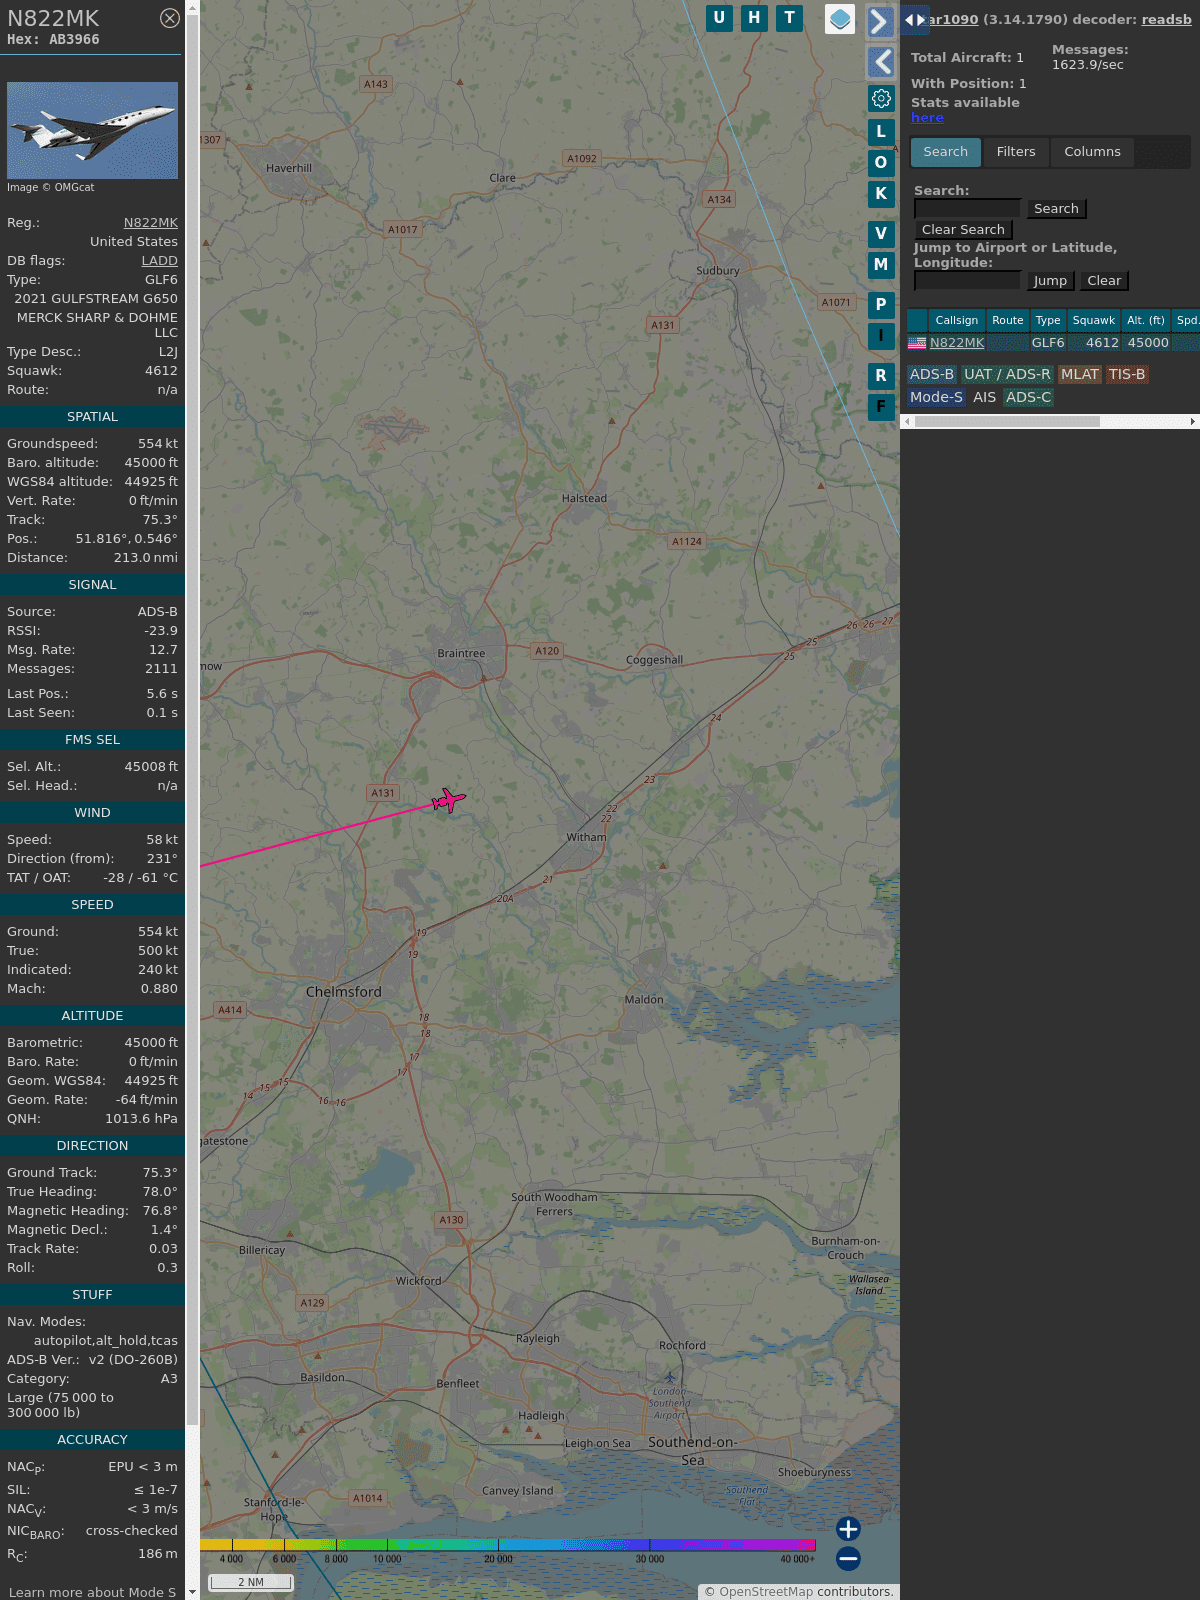The image size is (1200, 1600).
Task: Collapse sidebar with left chevron button
Action: pyautogui.click(x=880, y=62)
